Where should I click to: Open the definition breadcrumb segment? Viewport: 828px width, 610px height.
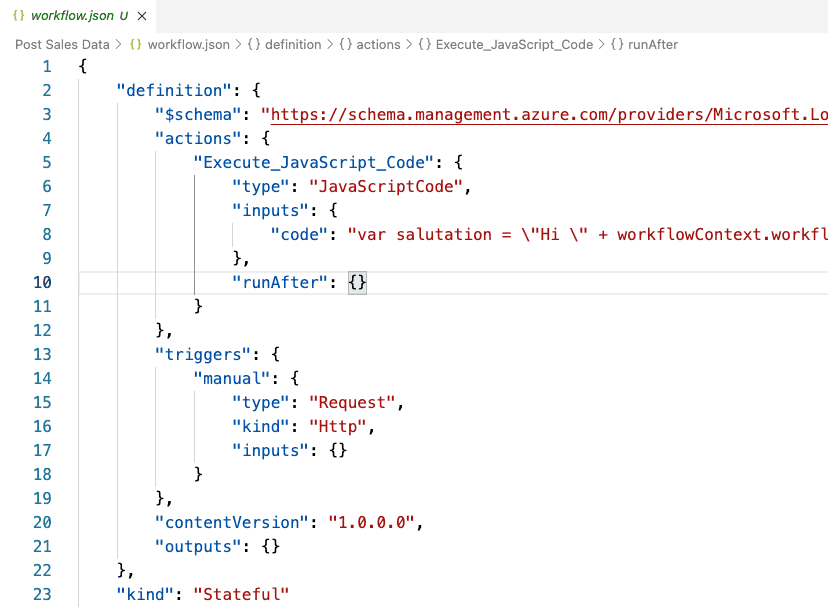(x=293, y=45)
